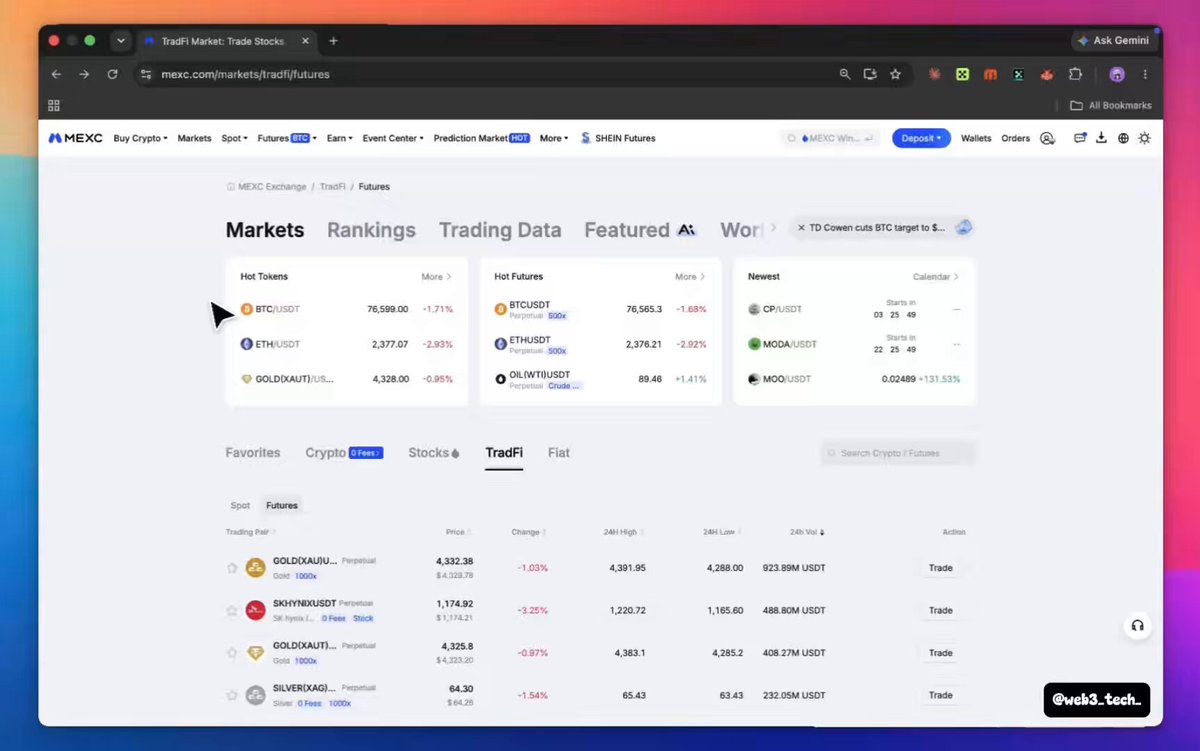Reload the page with the refresh icon
The height and width of the screenshot is (751, 1200).
tap(112, 74)
